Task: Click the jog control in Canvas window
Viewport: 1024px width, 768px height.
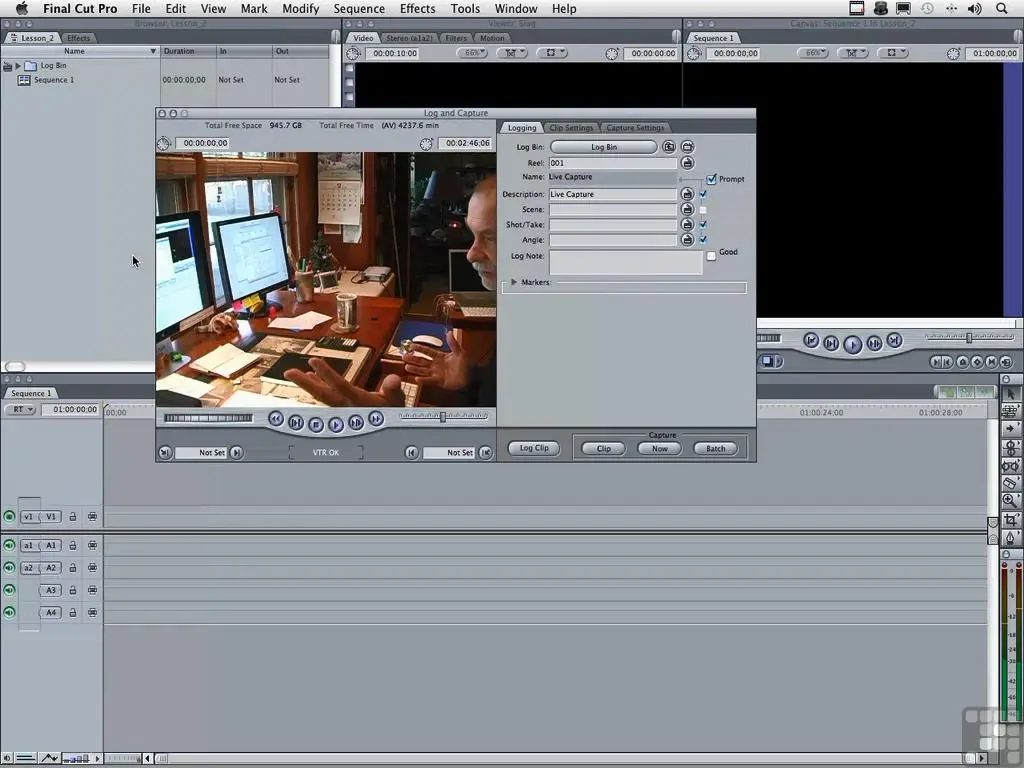Action: point(769,338)
